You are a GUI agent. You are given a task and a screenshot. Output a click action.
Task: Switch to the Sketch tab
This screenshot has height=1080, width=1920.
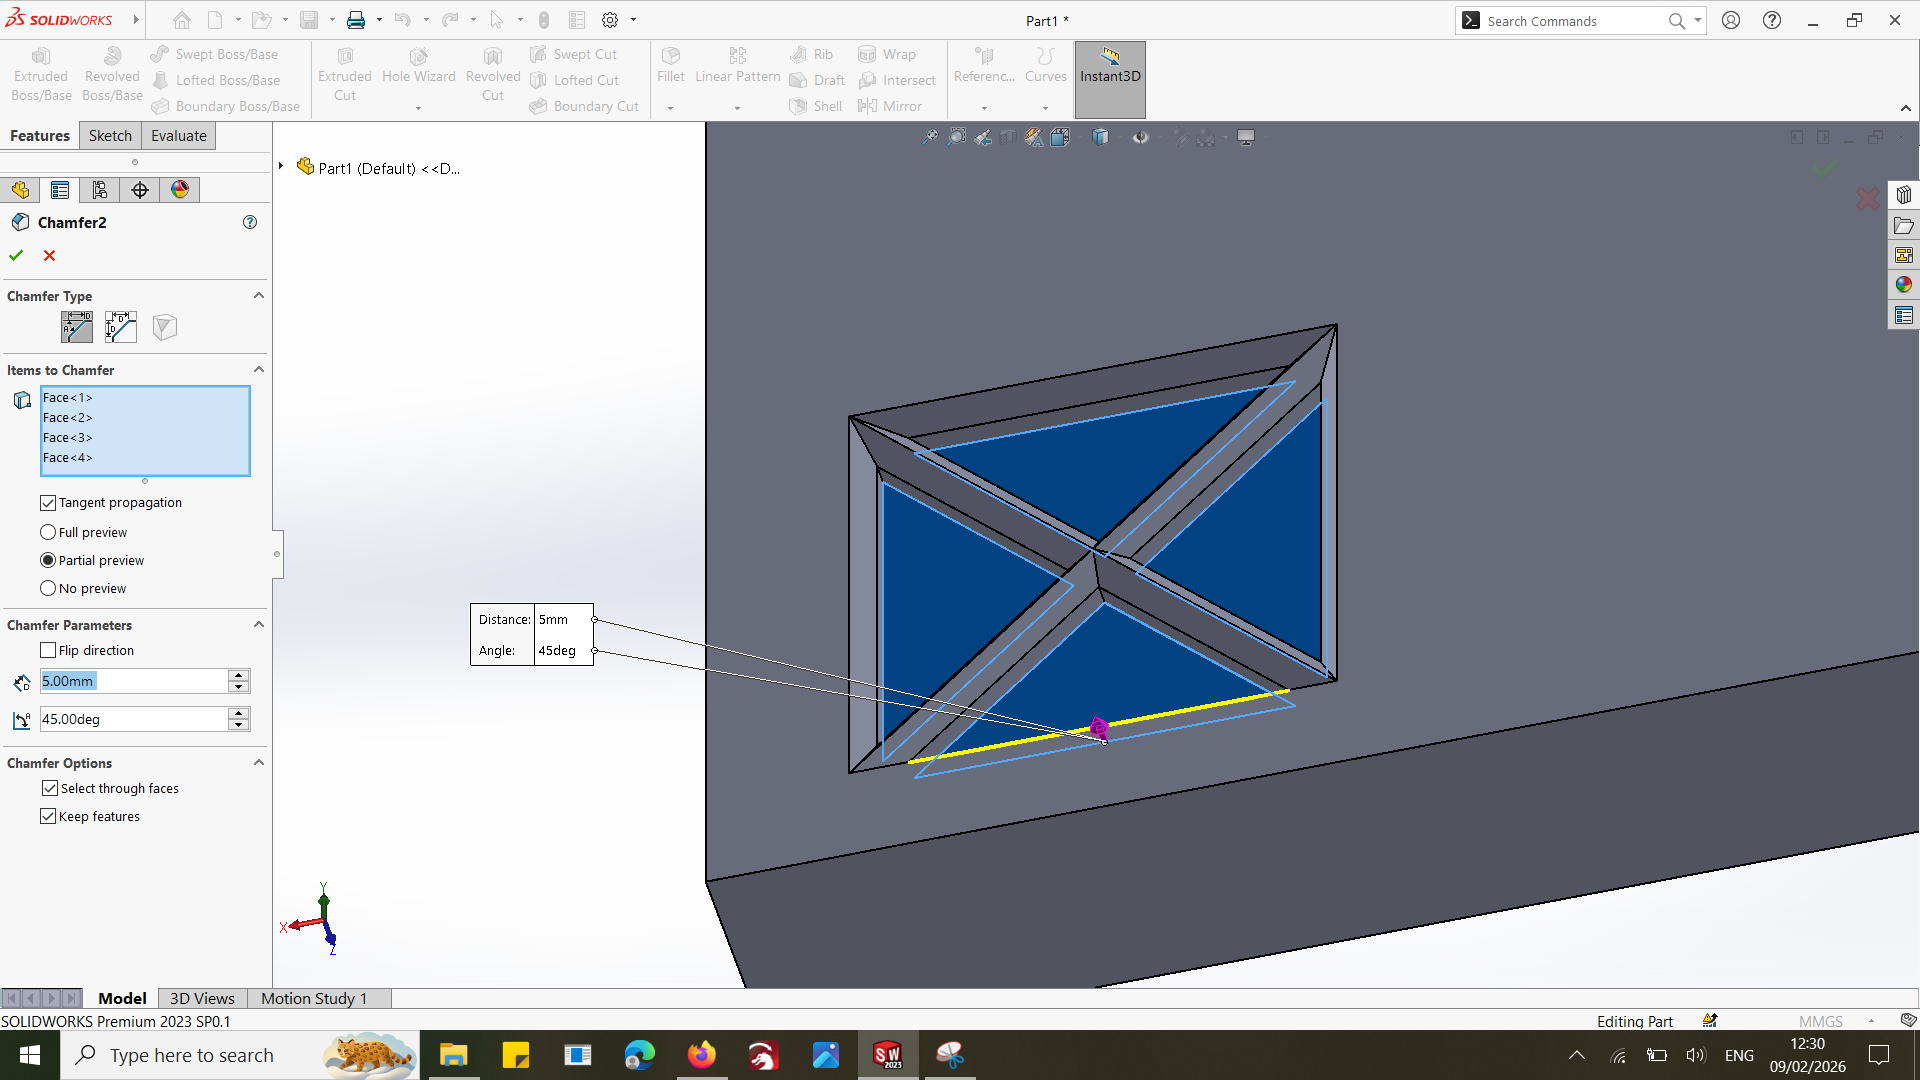click(110, 136)
